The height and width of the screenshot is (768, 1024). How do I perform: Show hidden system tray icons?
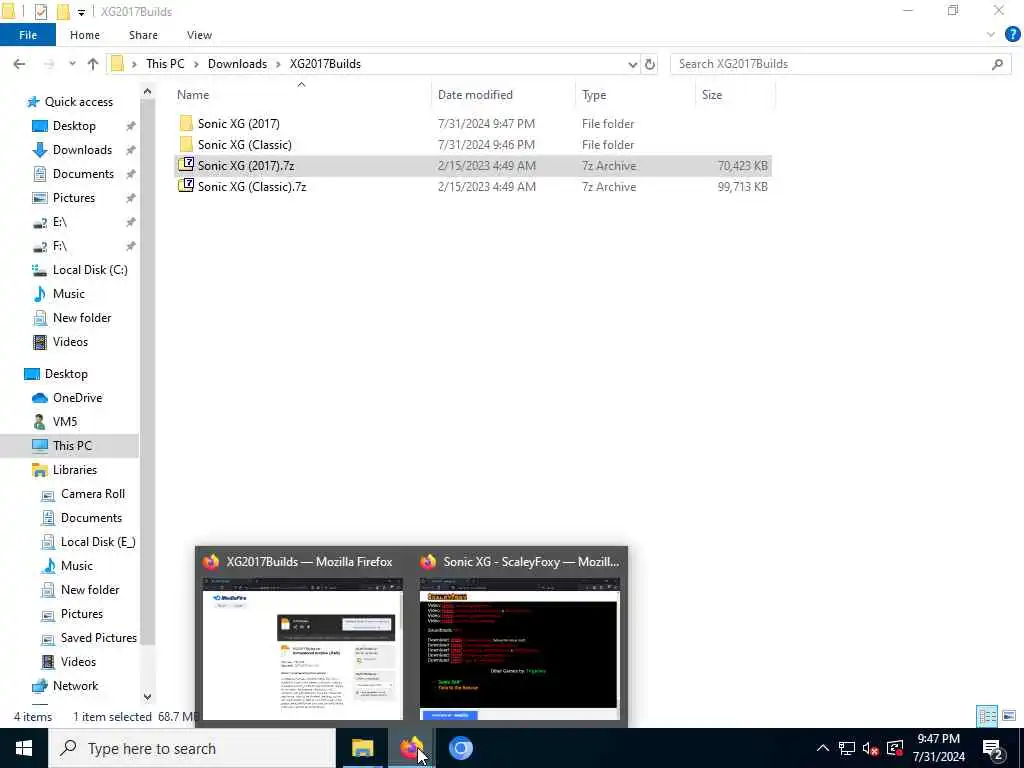click(823, 748)
